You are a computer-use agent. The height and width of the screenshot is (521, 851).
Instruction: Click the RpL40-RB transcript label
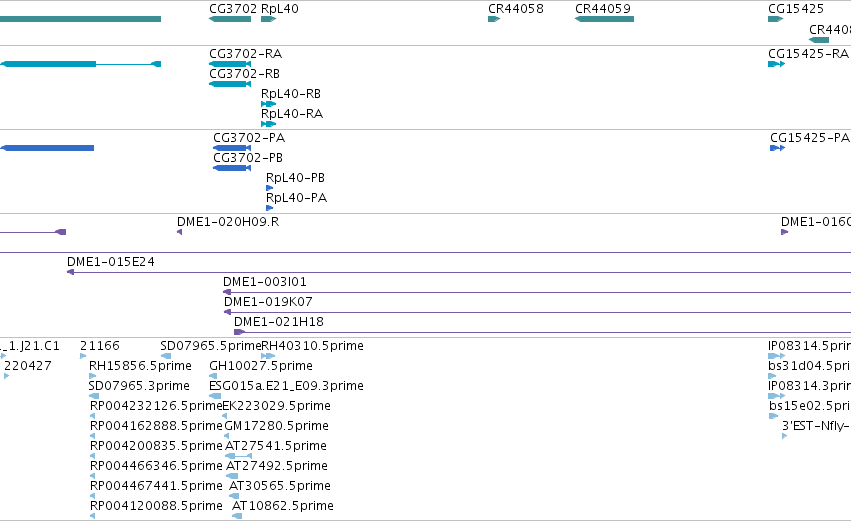coord(291,94)
